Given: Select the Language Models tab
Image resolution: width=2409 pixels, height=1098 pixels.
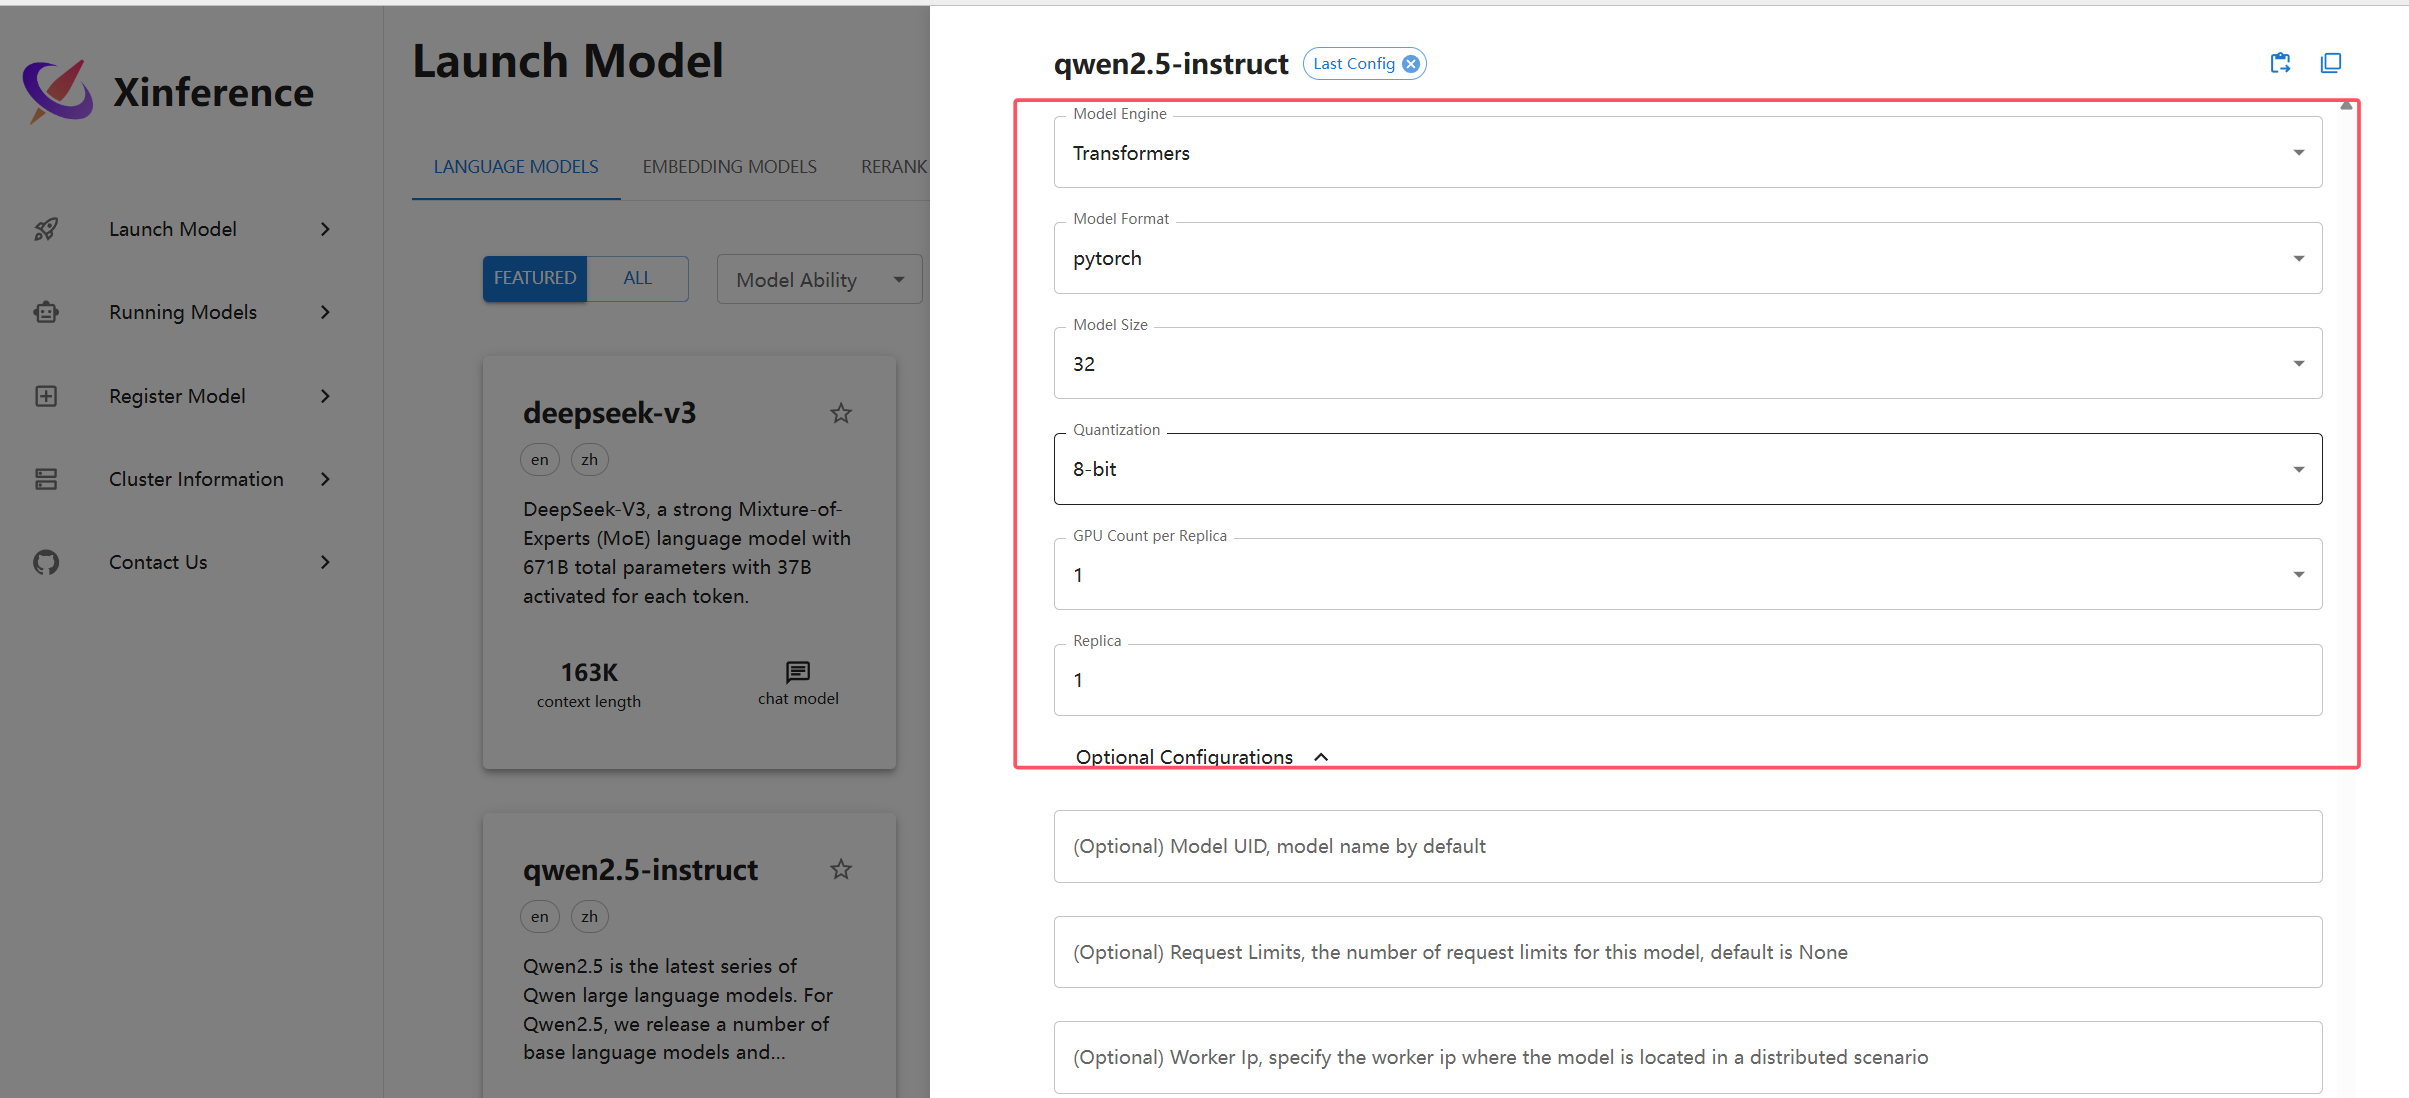Looking at the screenshot, I should [x=516, y=167].
